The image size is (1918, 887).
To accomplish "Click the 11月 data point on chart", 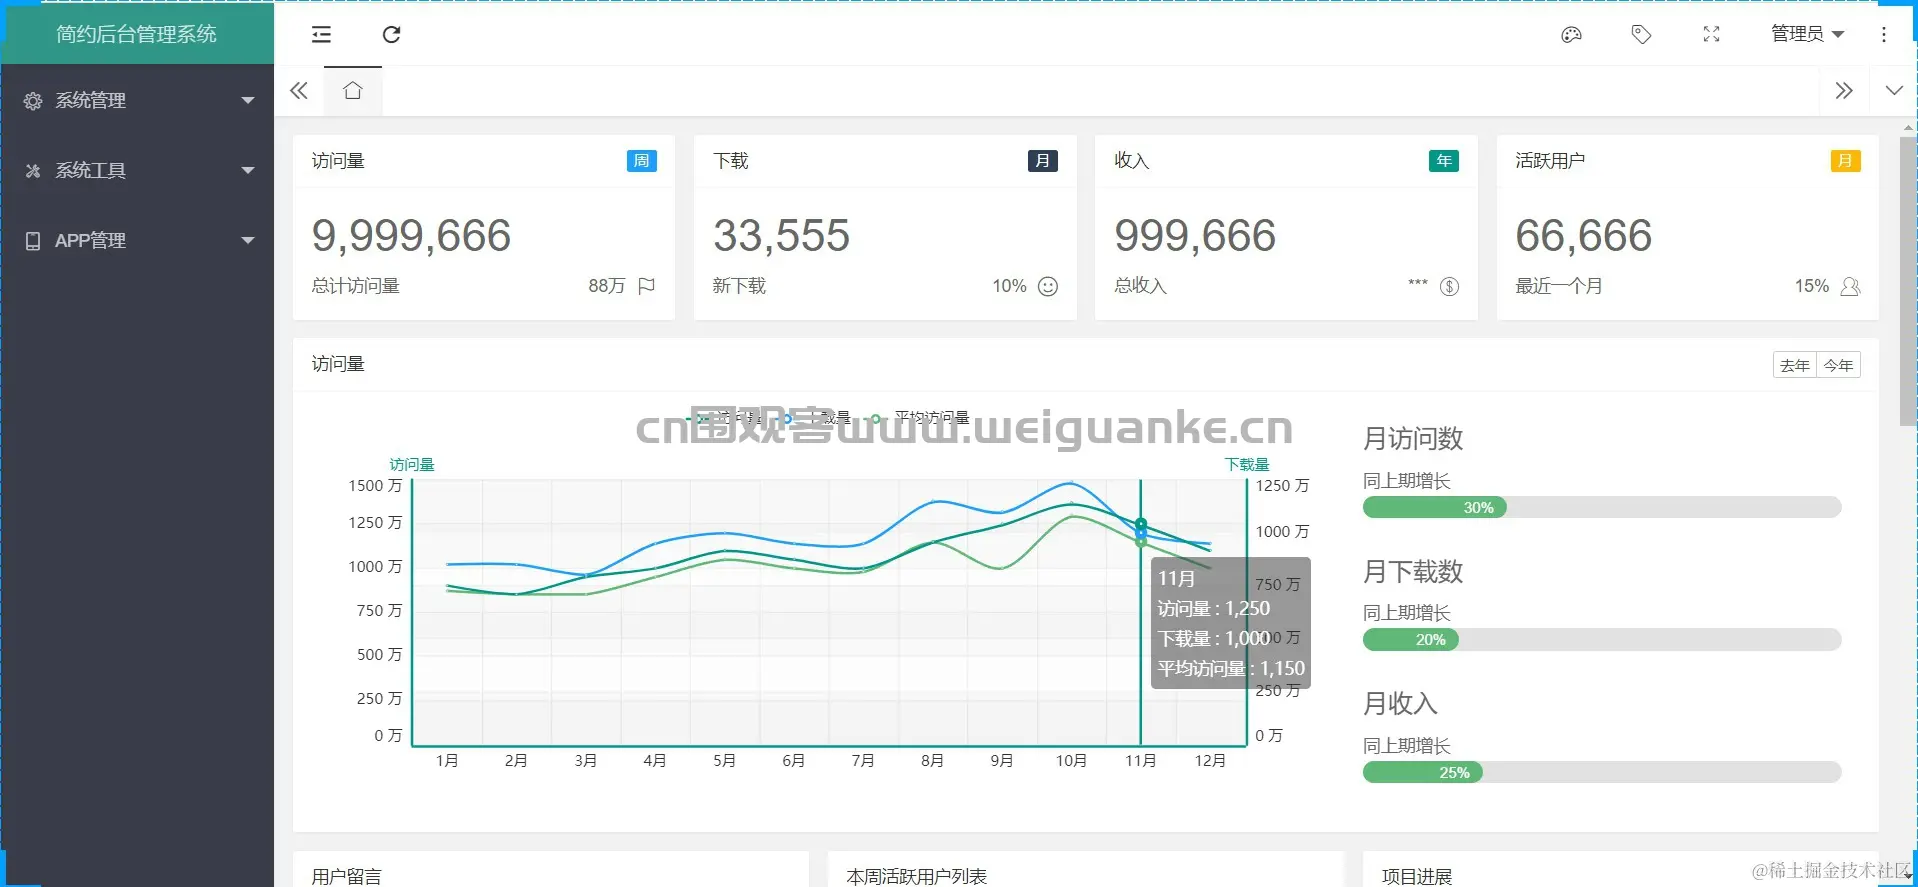I will point(1141,524).
